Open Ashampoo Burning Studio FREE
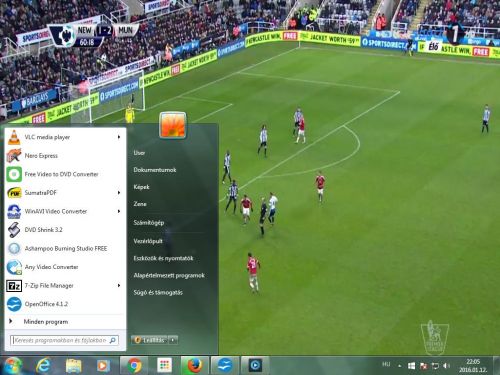500x375 pixels. (65, 248)
